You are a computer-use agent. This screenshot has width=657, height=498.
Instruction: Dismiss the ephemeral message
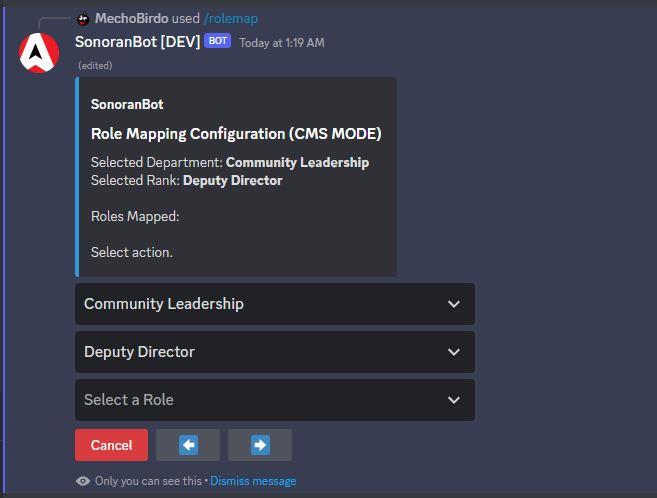coord(253,481)
